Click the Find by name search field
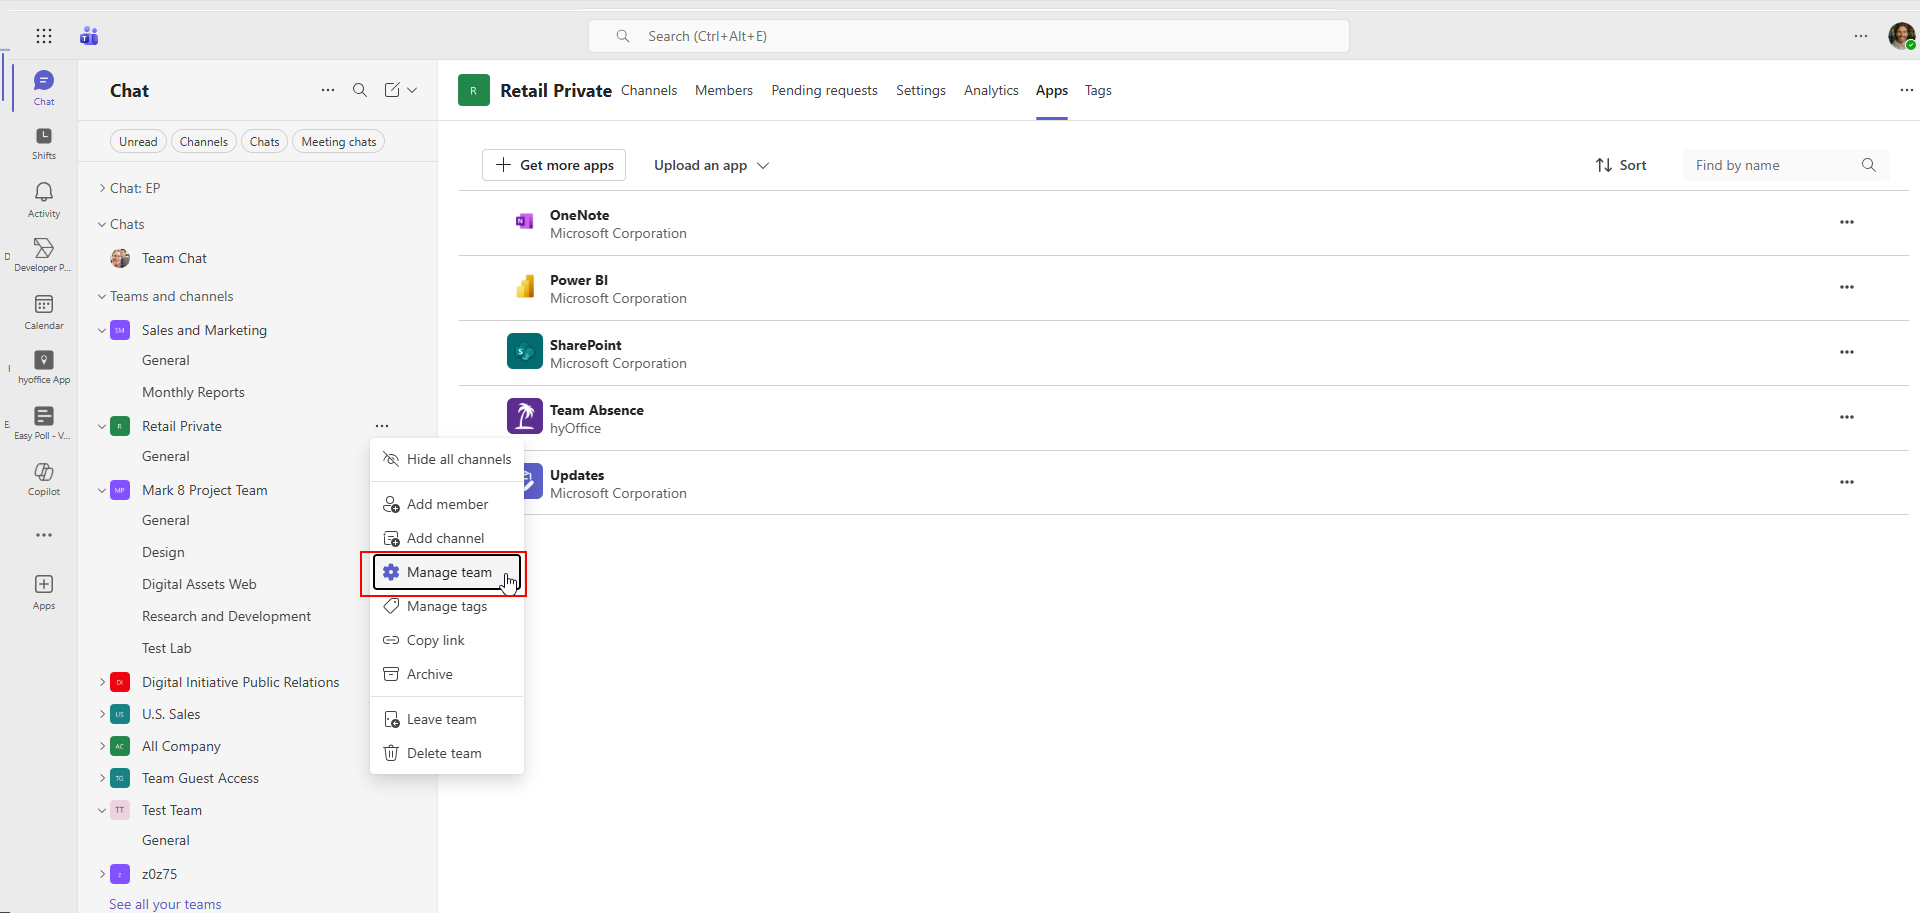 (x=1775, y=165)
